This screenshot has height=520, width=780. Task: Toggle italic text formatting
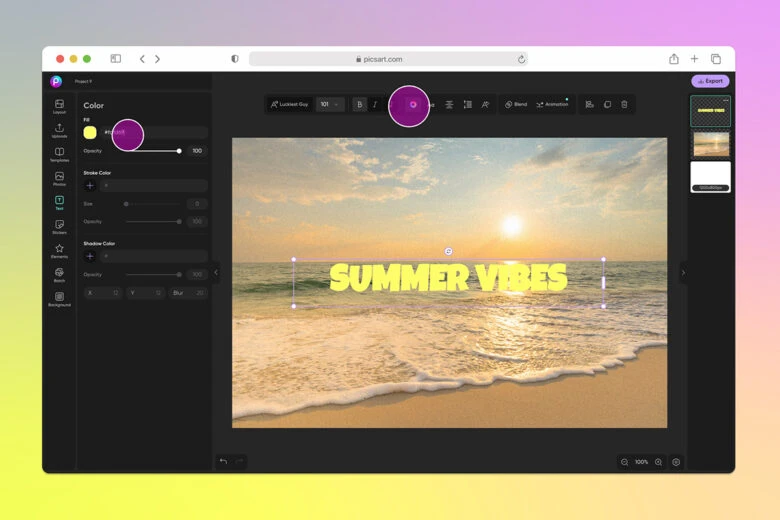point(375,104)
